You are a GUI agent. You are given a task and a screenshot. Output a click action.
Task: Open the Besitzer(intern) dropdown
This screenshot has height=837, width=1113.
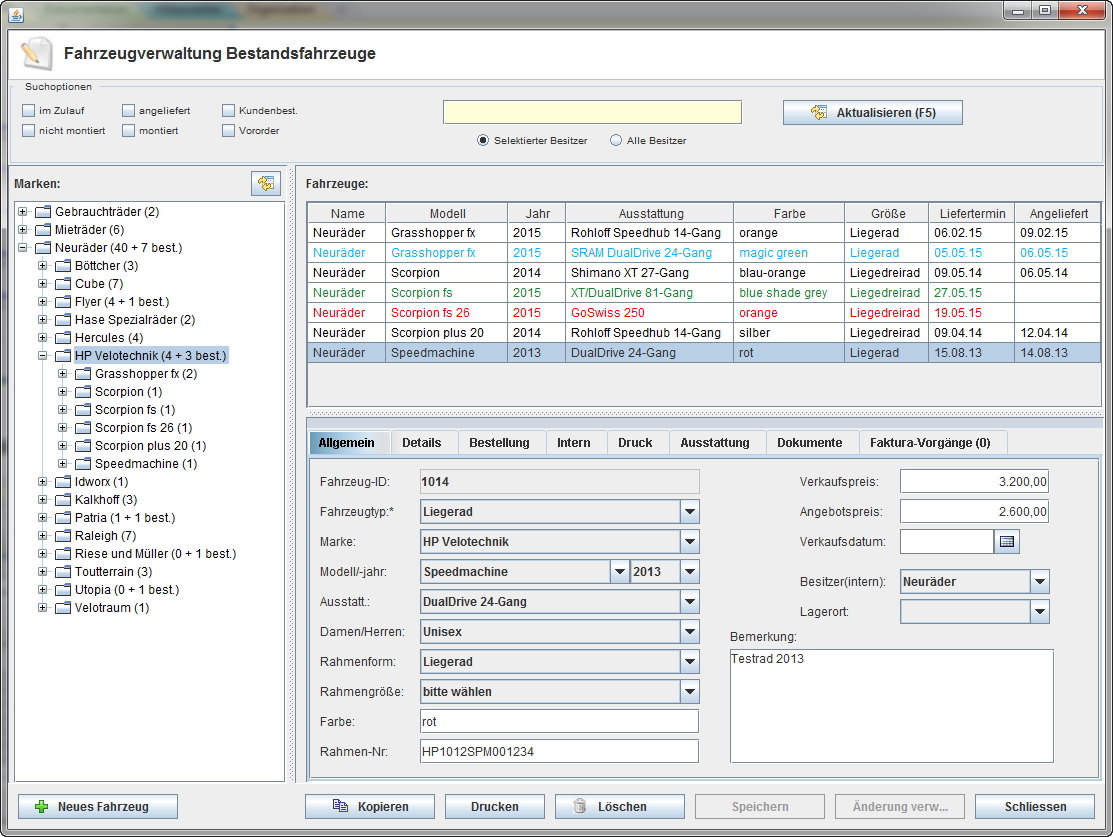[1039, 582]
